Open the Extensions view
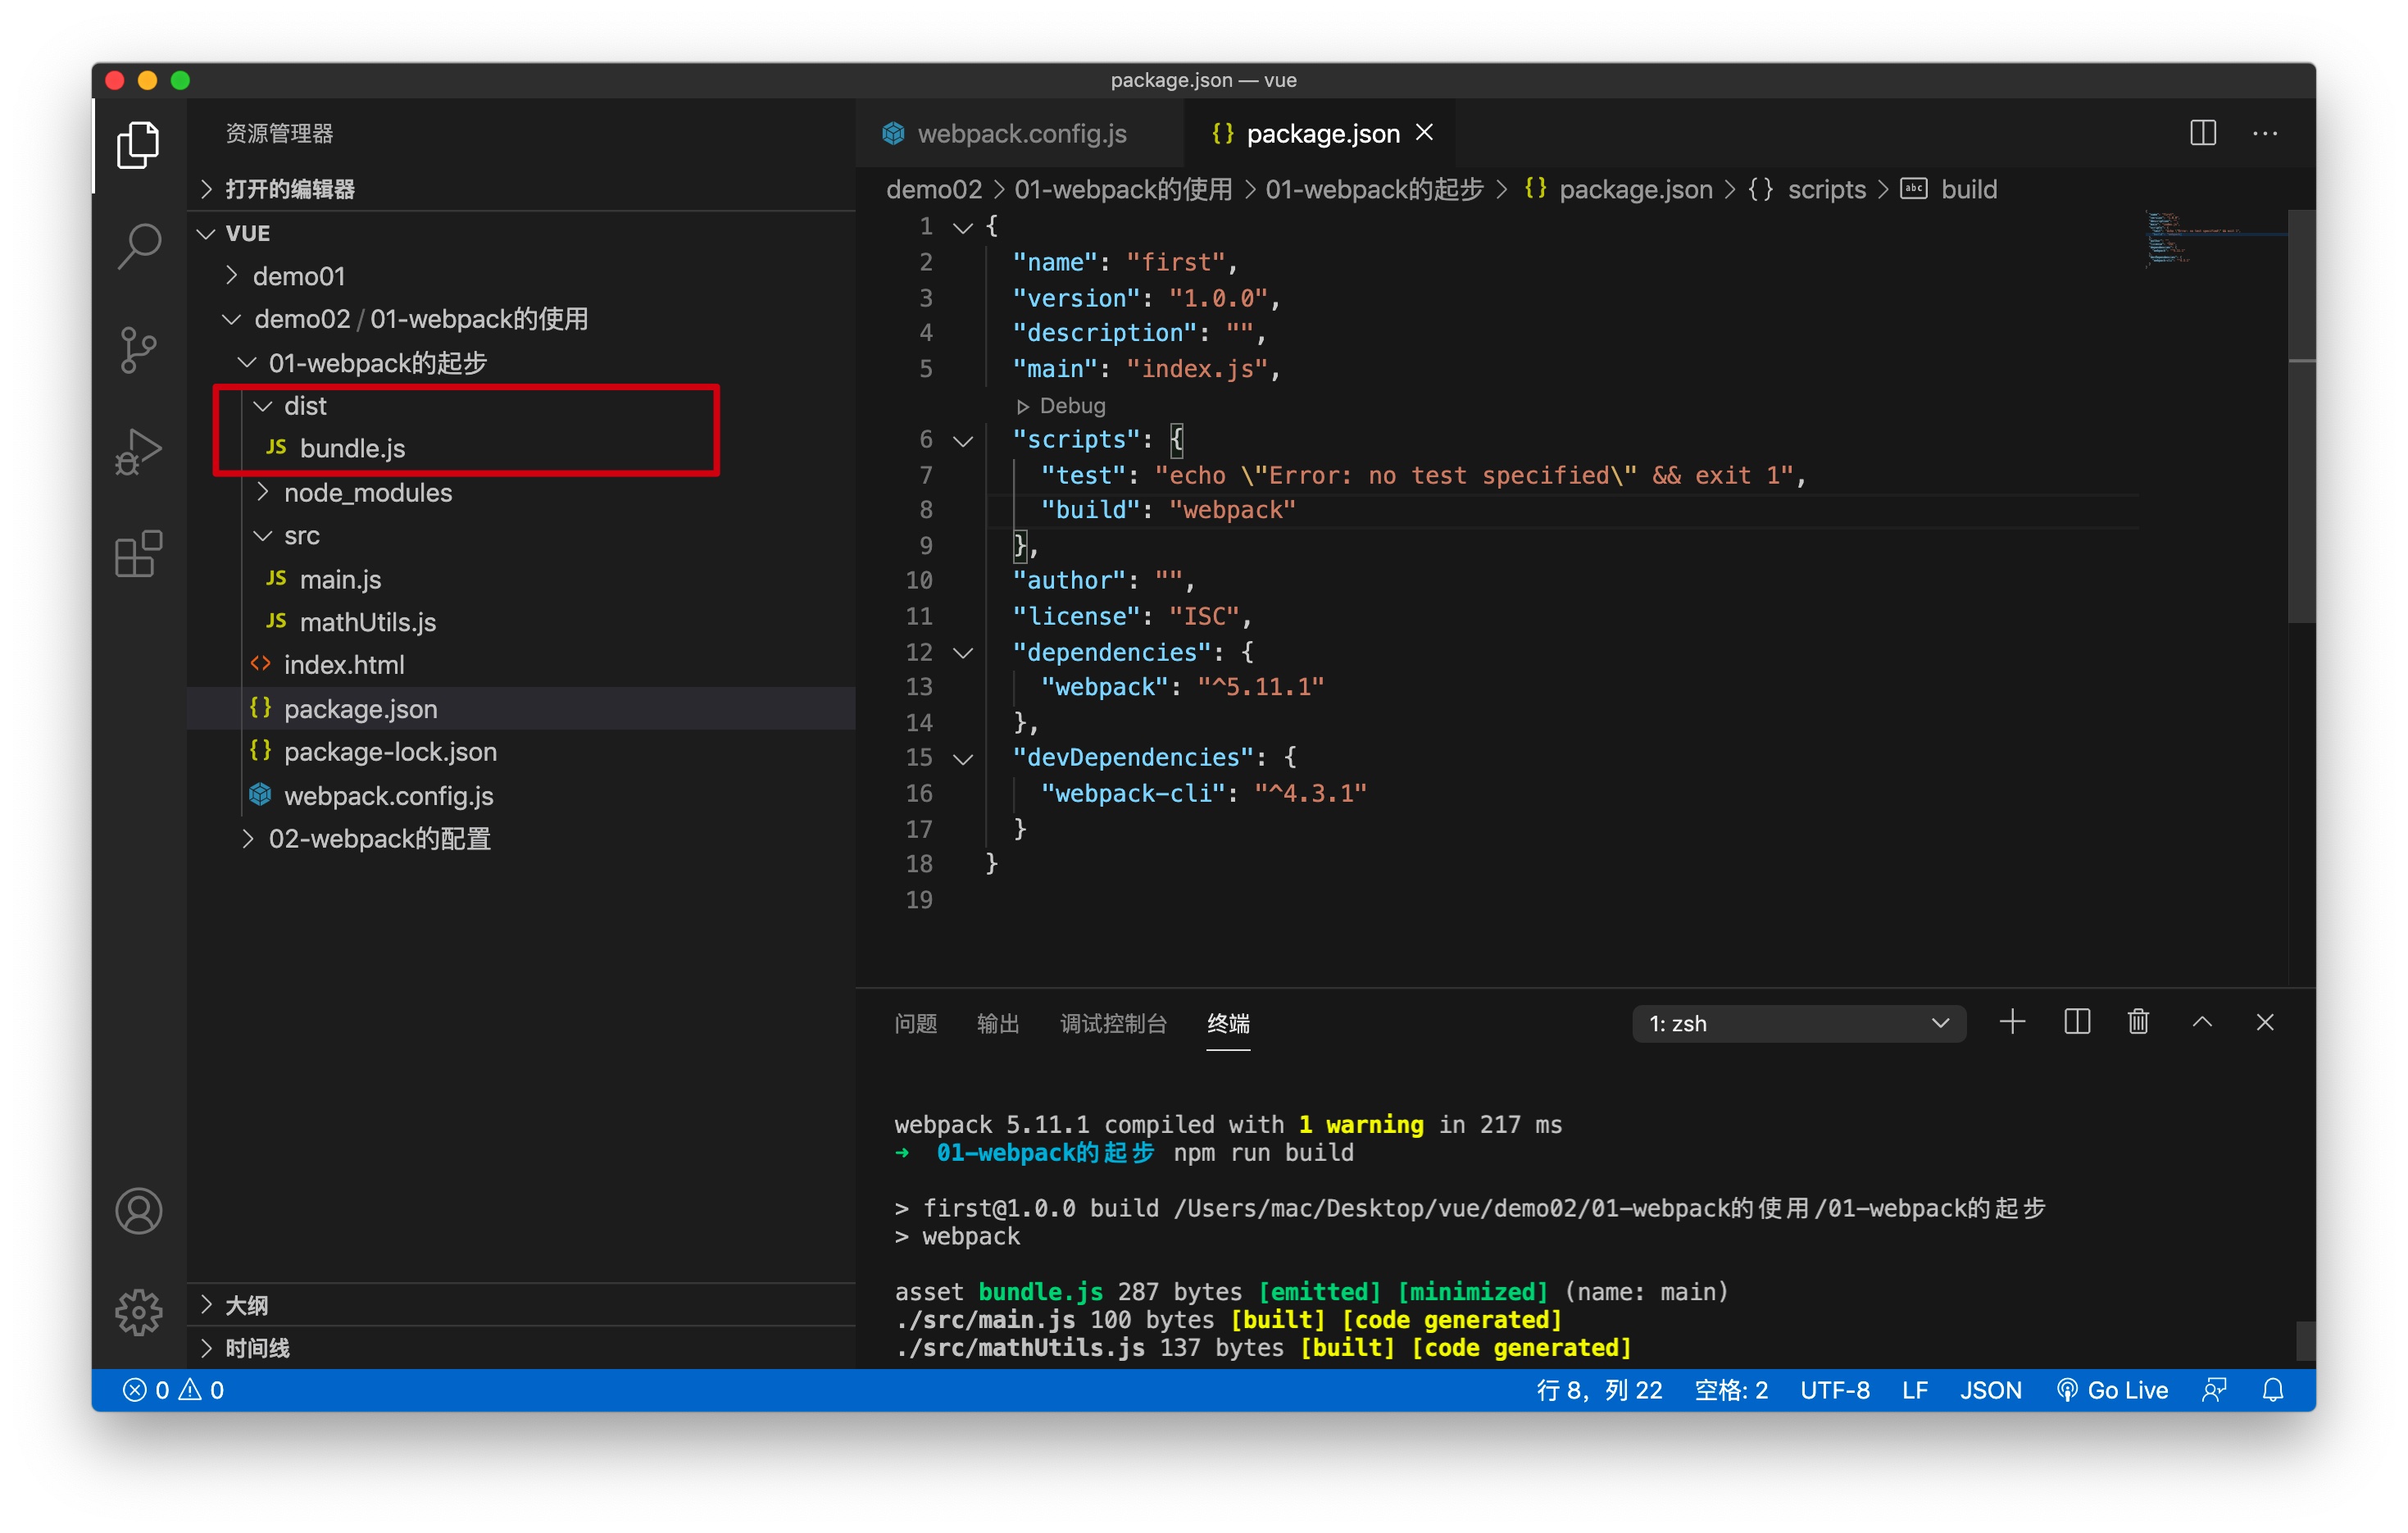This screenshot has height=1533, width=2408. point(139,553)
